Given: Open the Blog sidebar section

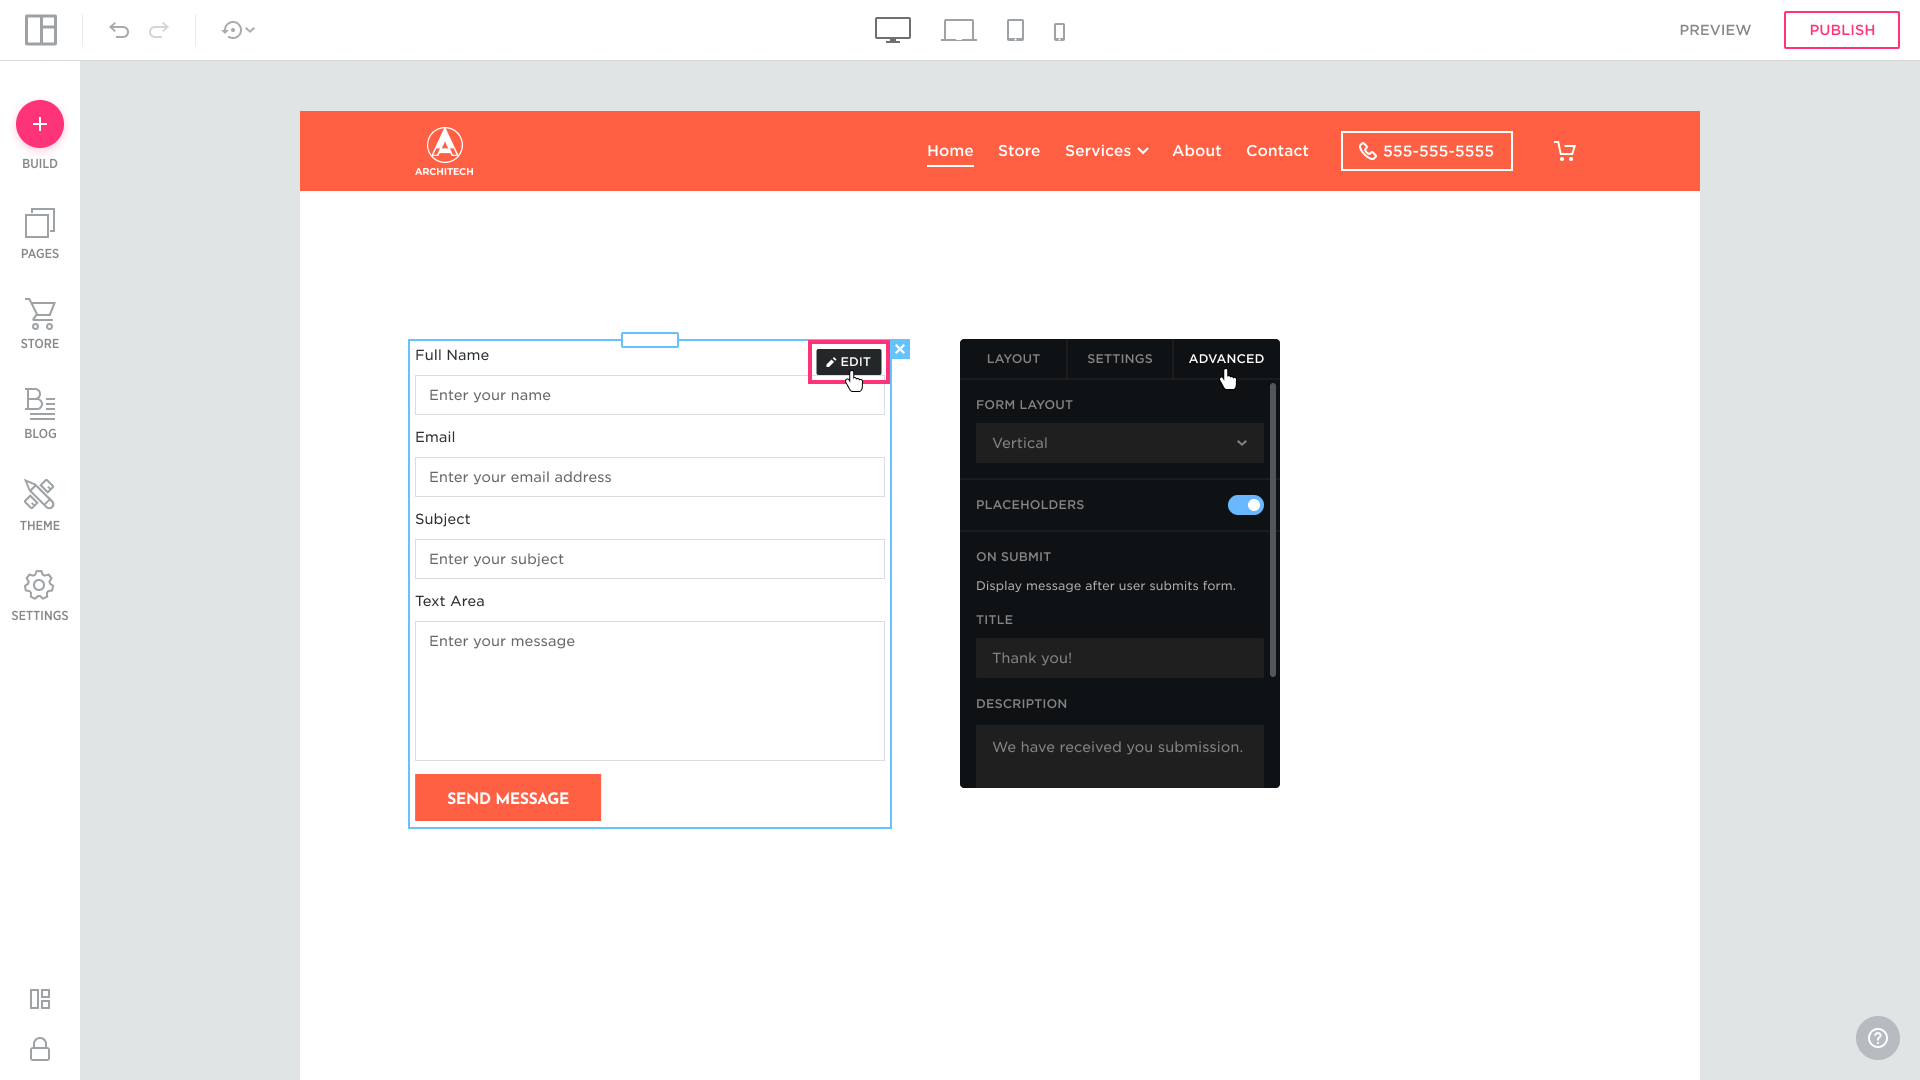Looking at the screenshot, I should [40, 414].
